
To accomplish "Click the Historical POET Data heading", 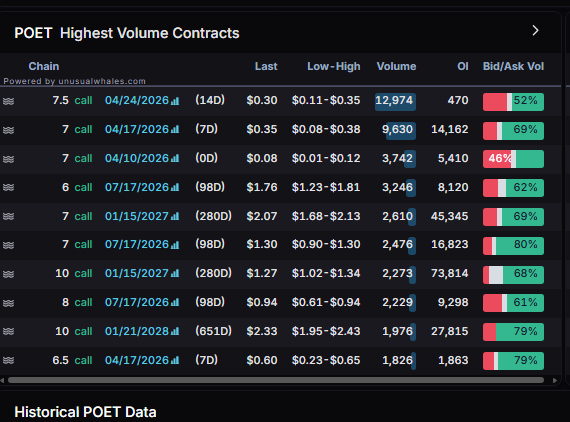I will click(85, 412).
